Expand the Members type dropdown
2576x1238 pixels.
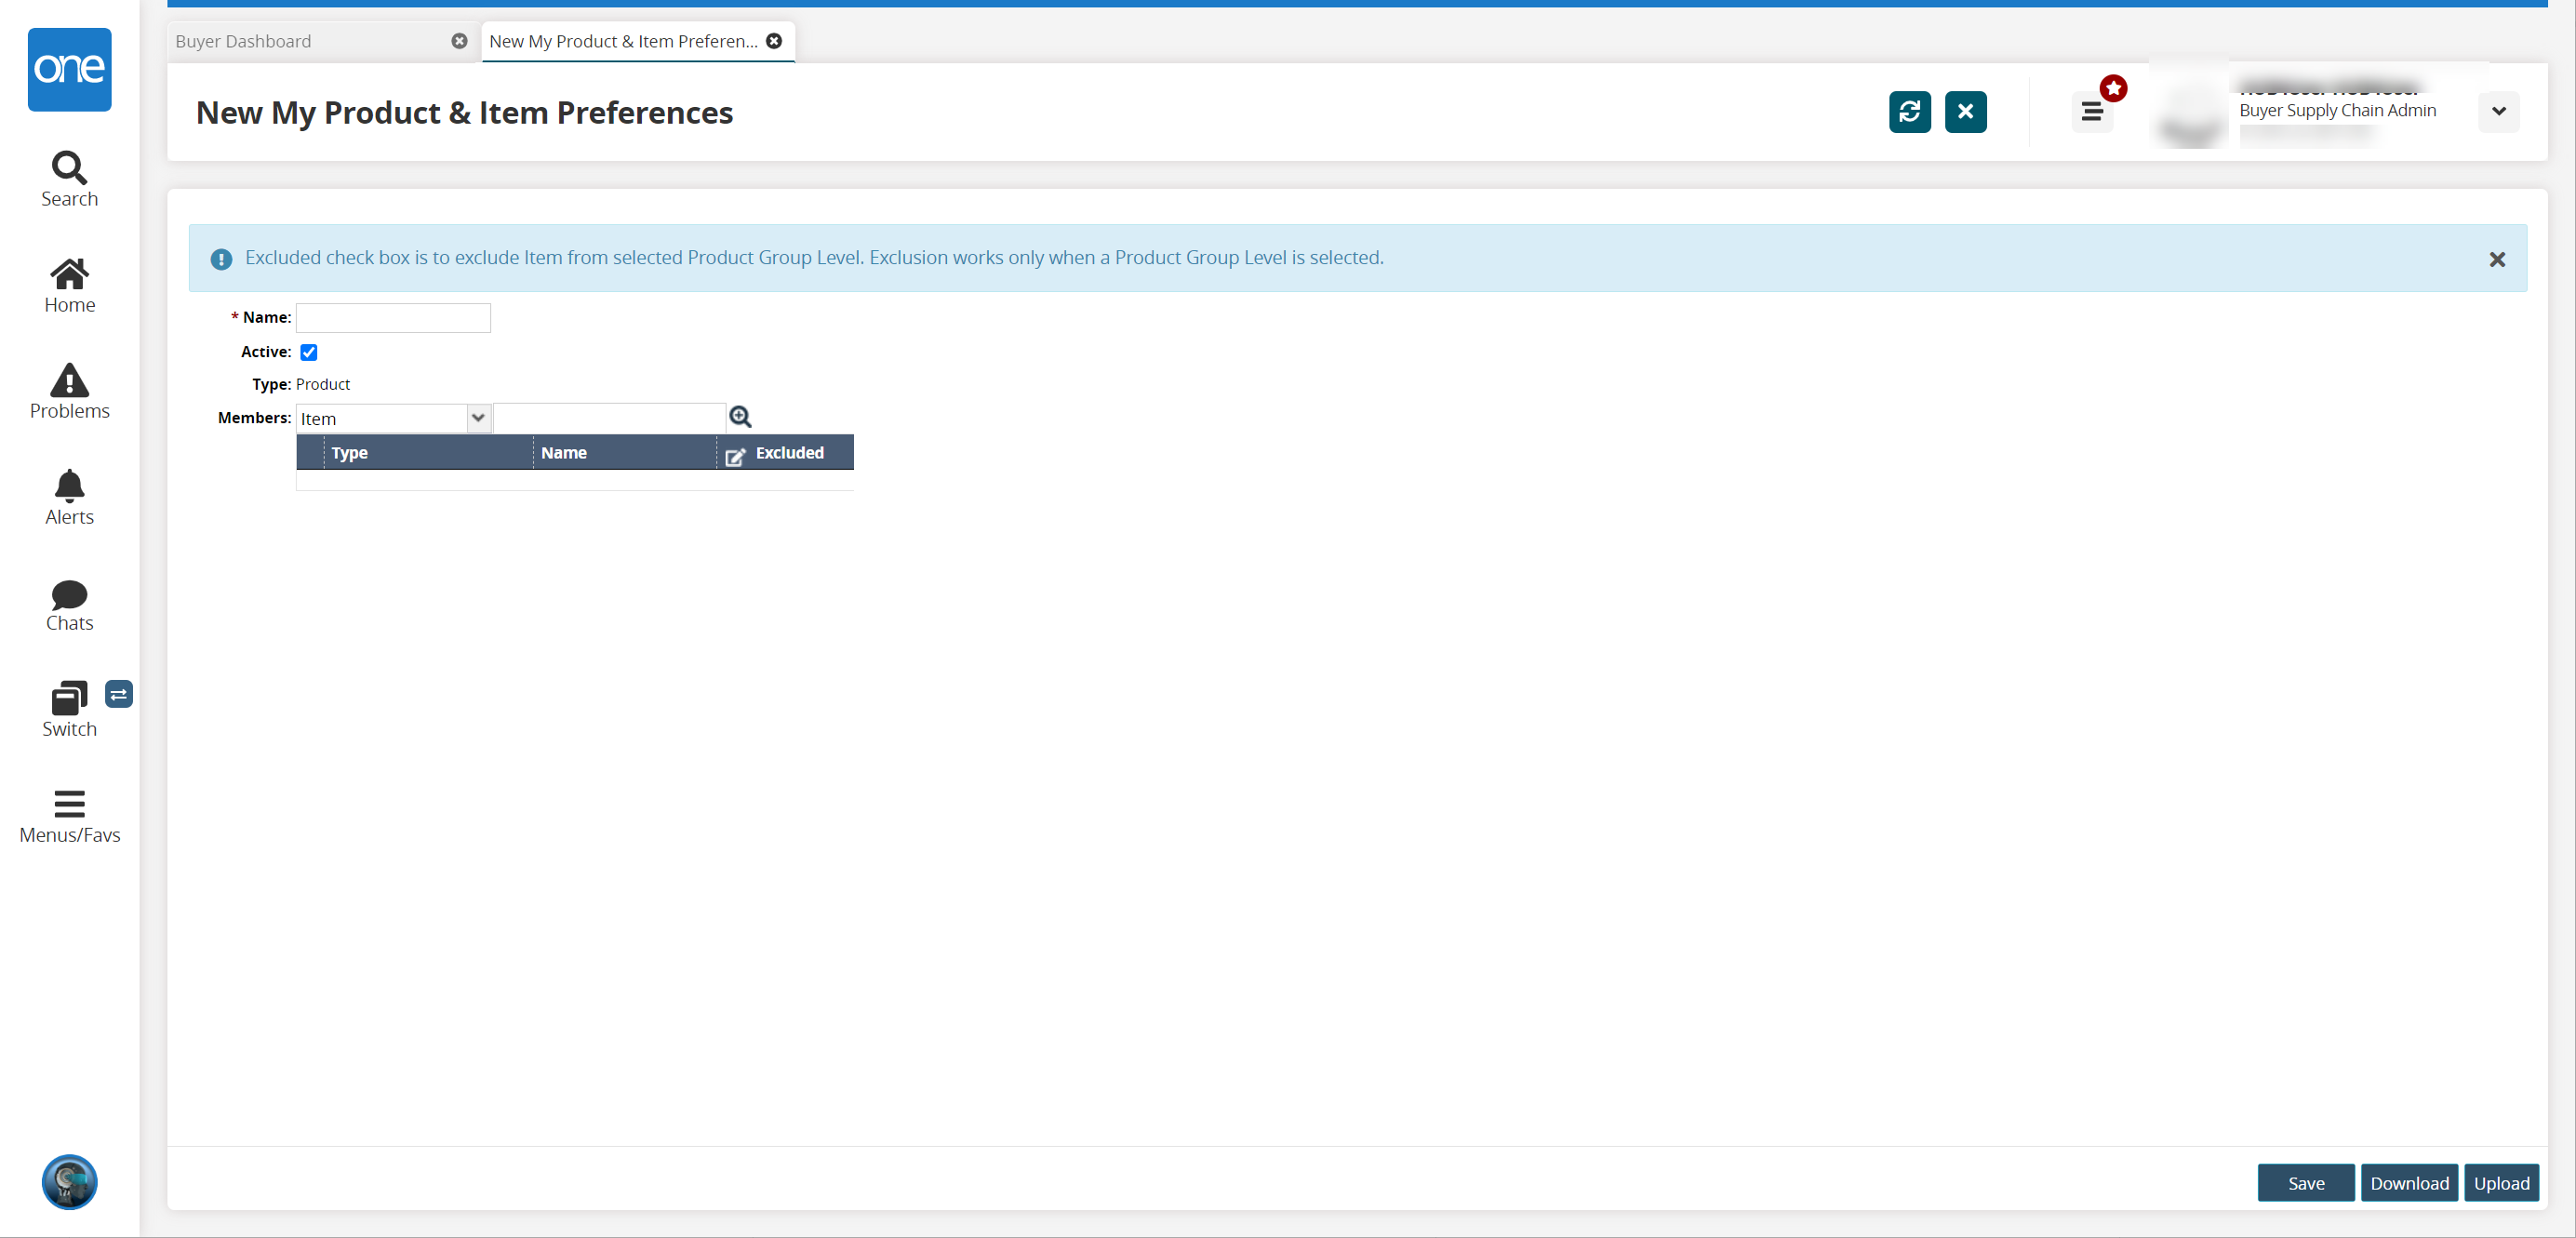click(x=478, y=418)
